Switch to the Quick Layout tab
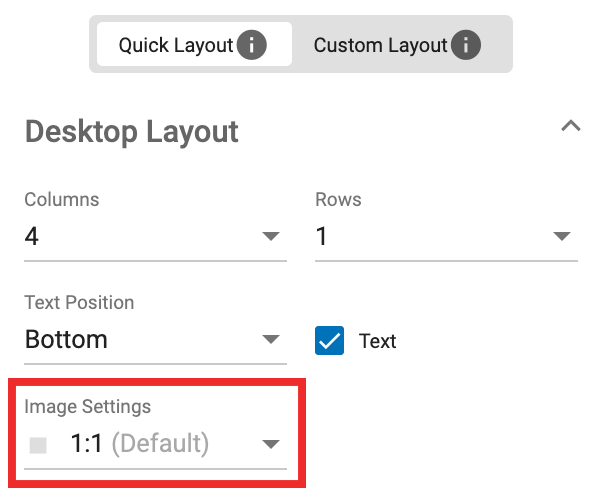The image size is (602, 498). tap(175, 45)
